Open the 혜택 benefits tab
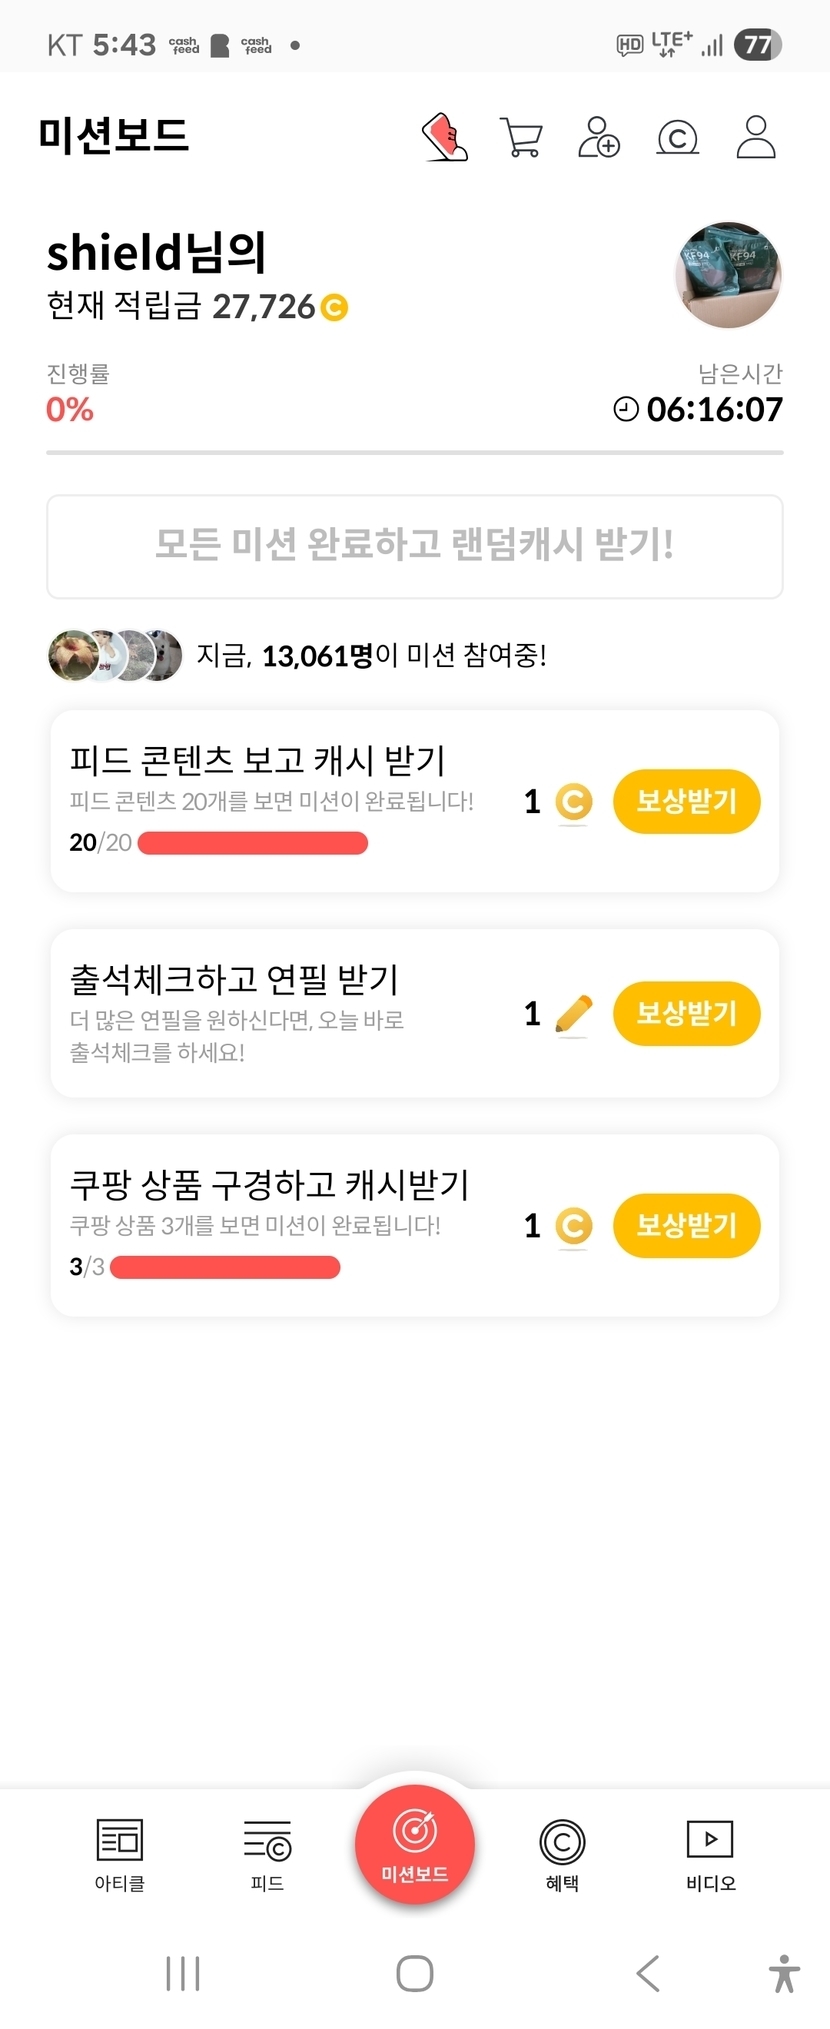 coord(562,1855)
